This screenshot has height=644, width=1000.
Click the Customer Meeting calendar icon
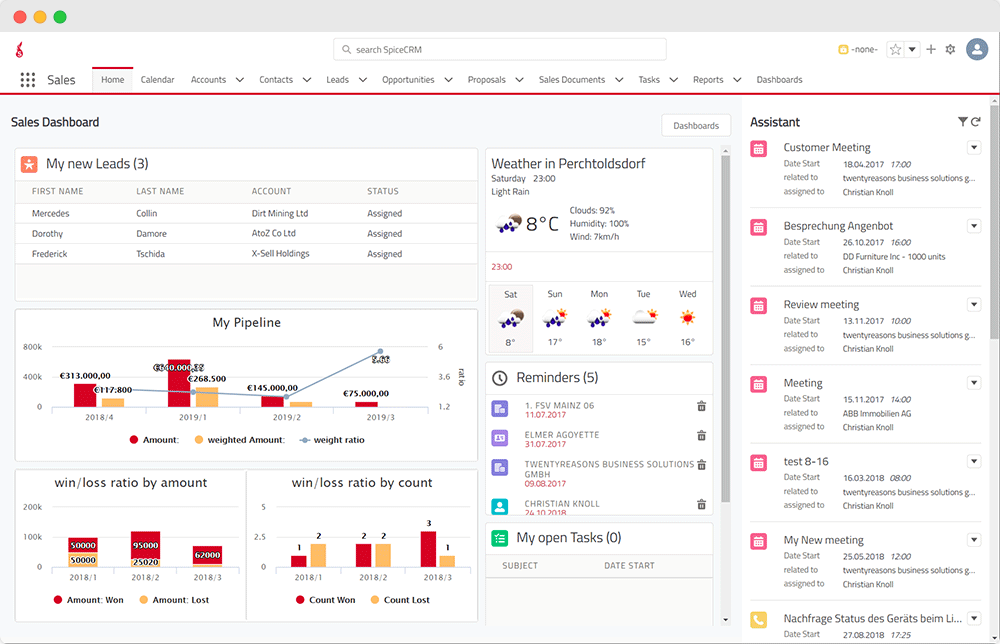click(758, 149)
